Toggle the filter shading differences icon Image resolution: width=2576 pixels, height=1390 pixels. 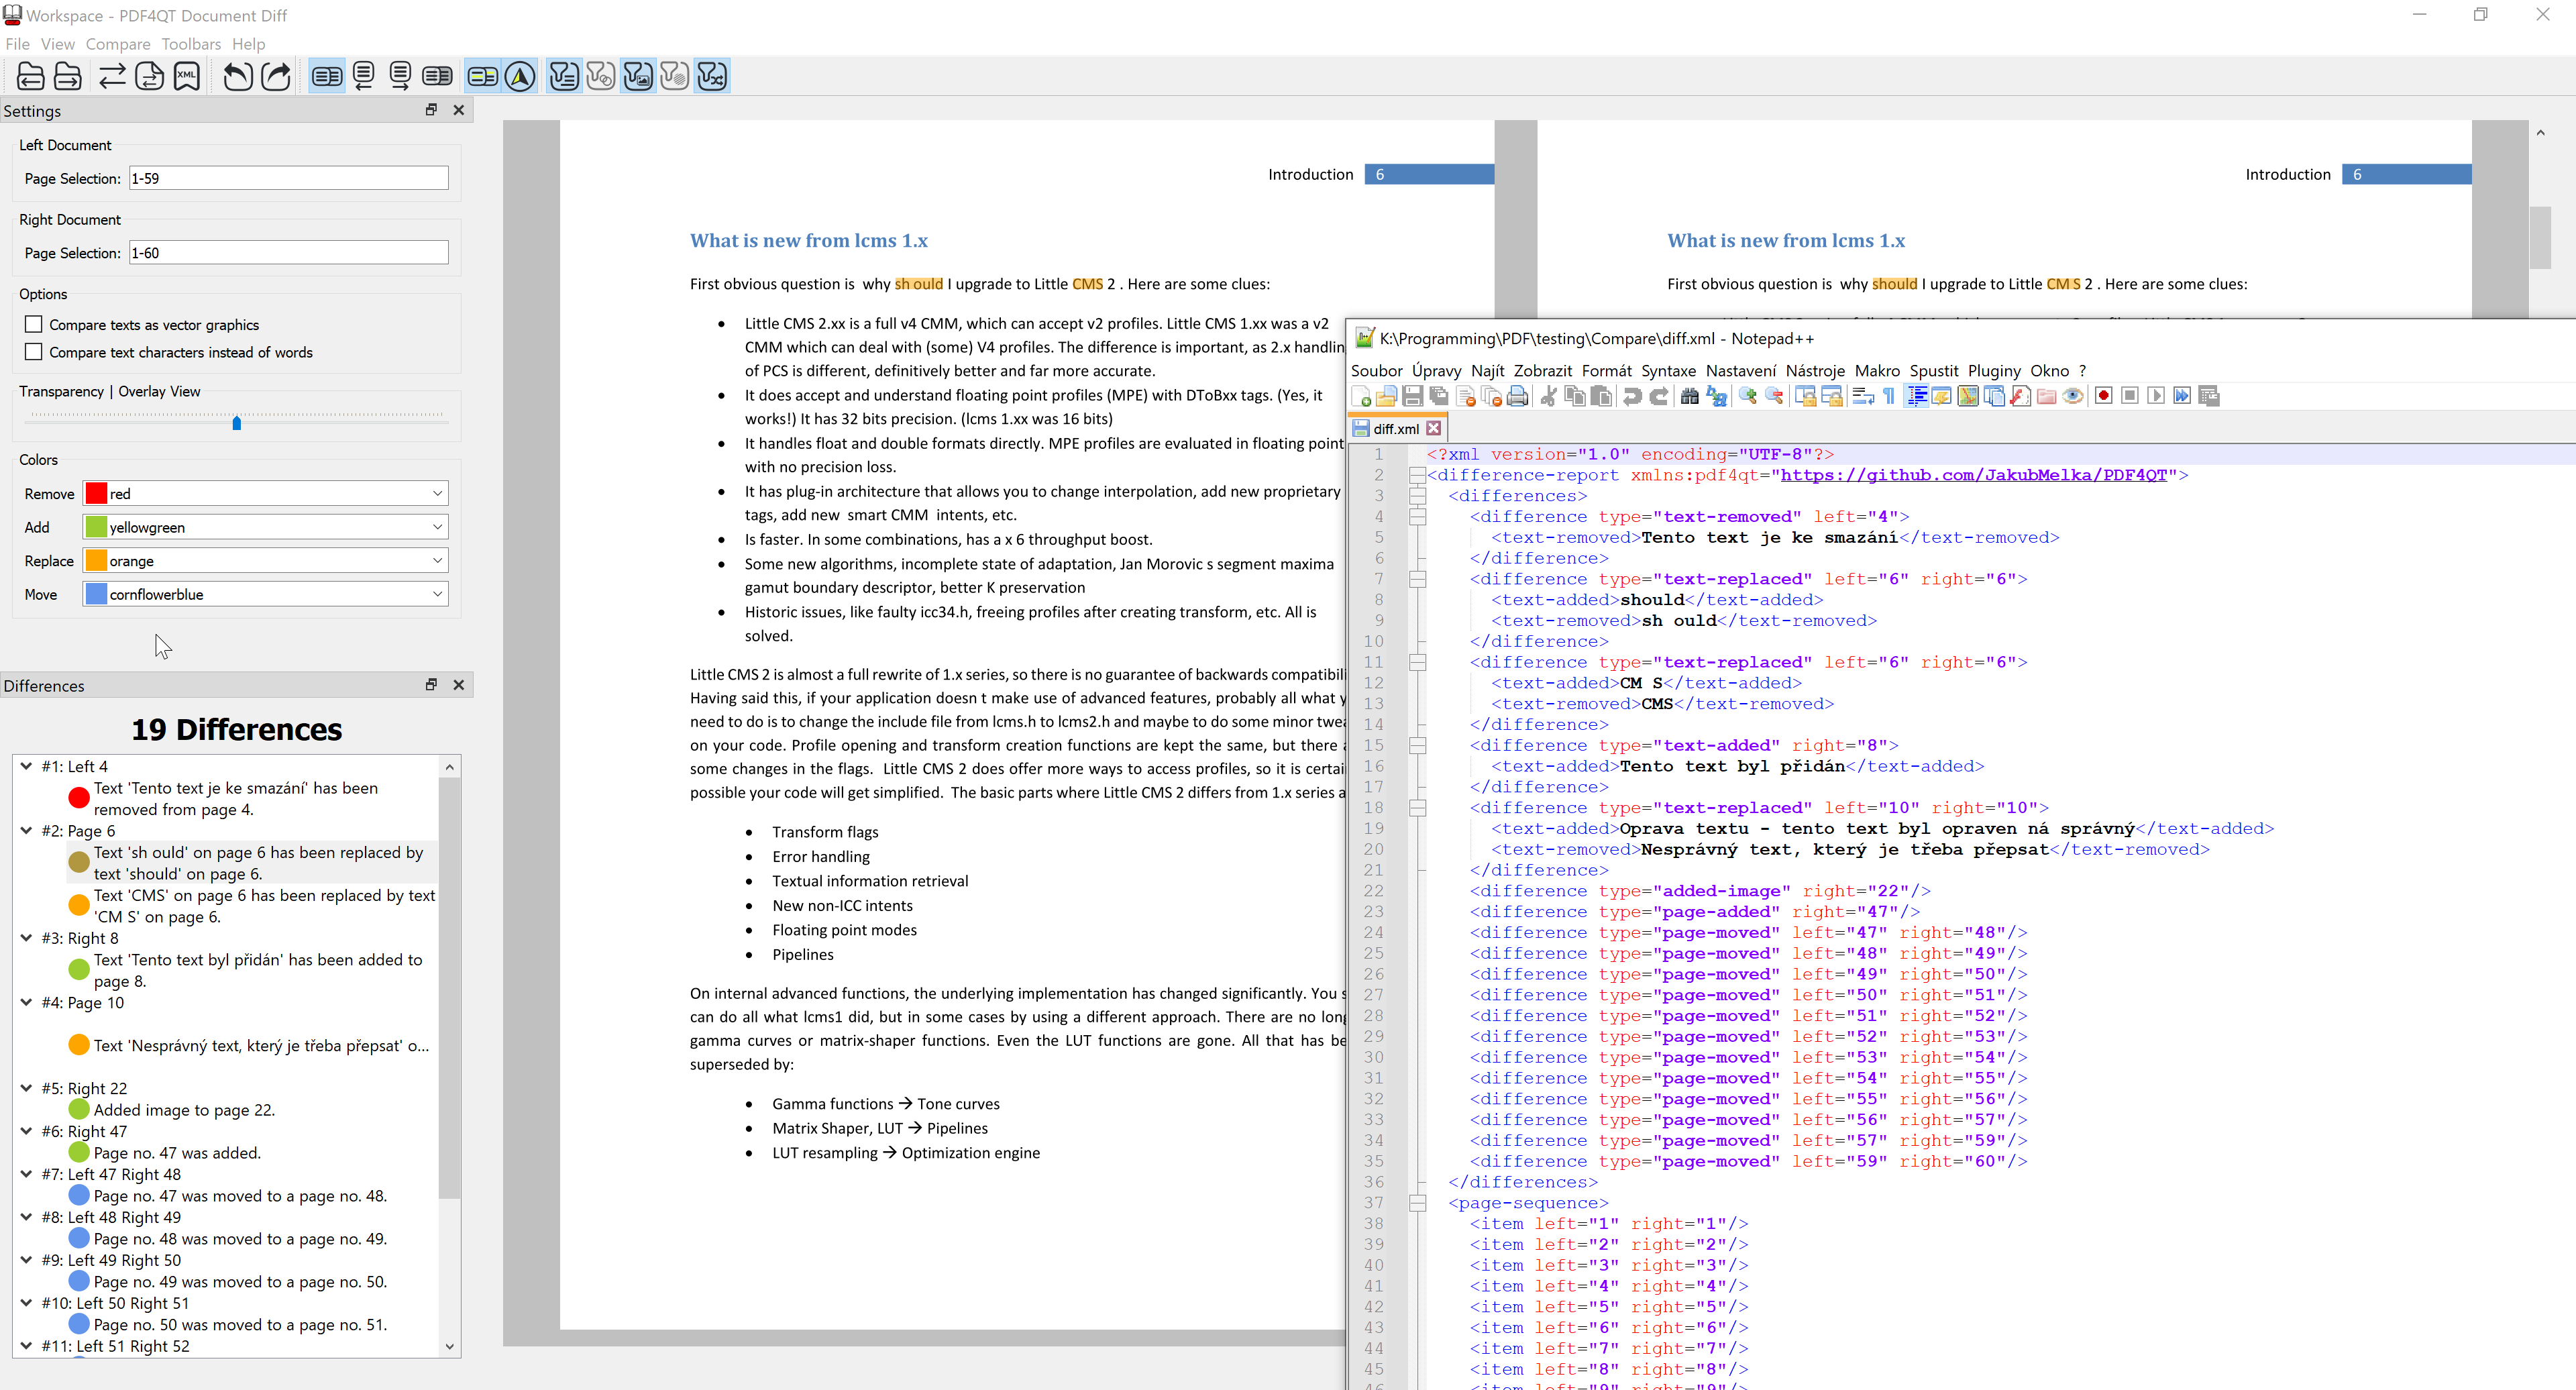click(x=675, y=76)
